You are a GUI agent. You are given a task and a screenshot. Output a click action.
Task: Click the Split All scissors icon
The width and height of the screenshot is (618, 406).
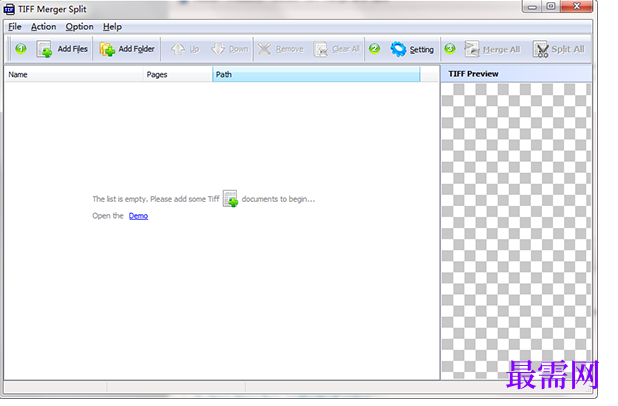click(541, 49)
